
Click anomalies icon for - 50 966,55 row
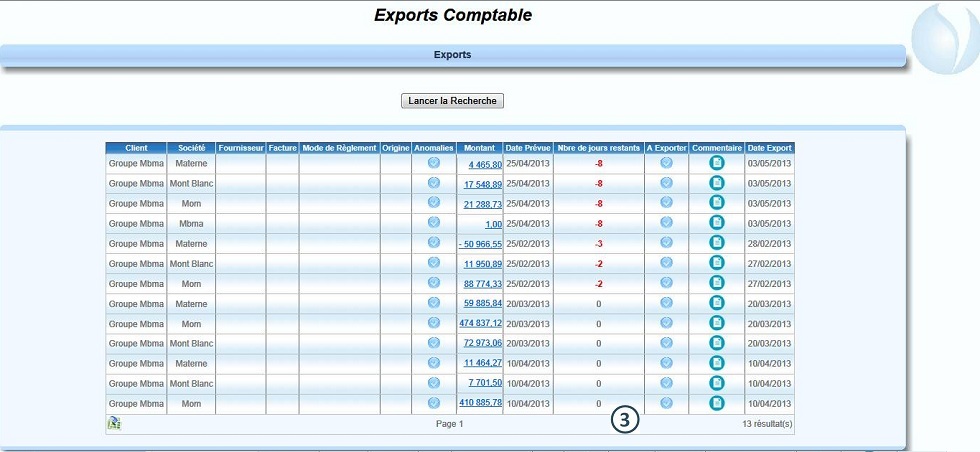click(x=434, y=243)
